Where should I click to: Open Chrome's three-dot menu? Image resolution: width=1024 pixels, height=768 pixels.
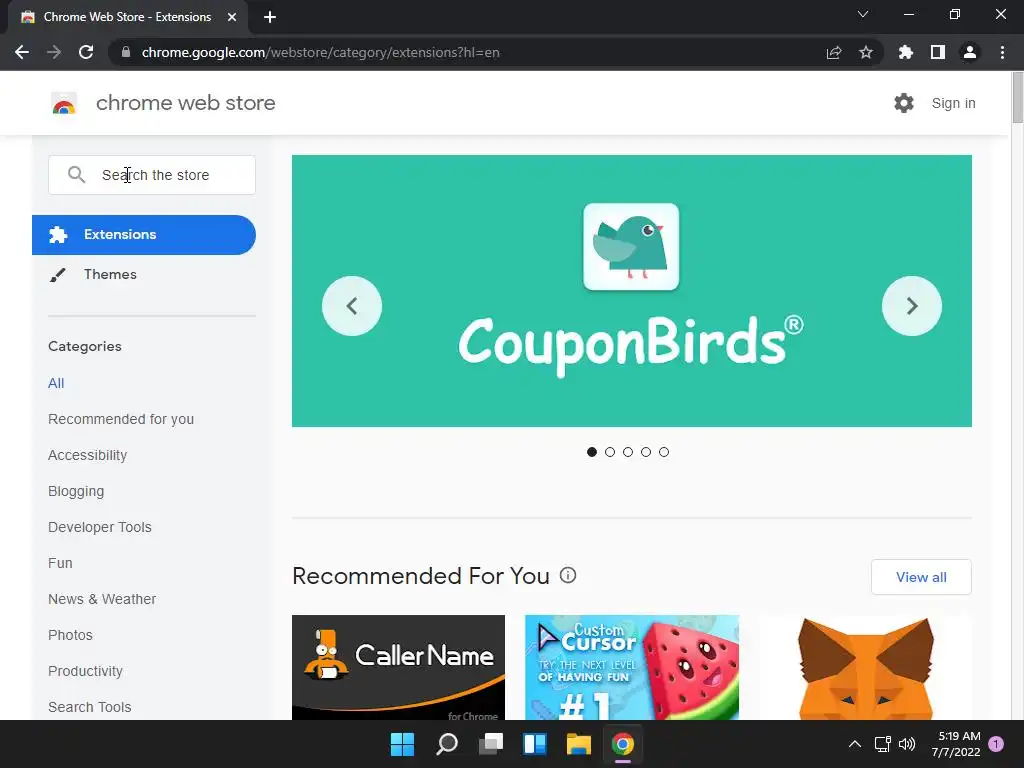pyautogui.click(x=1002, y=52)
